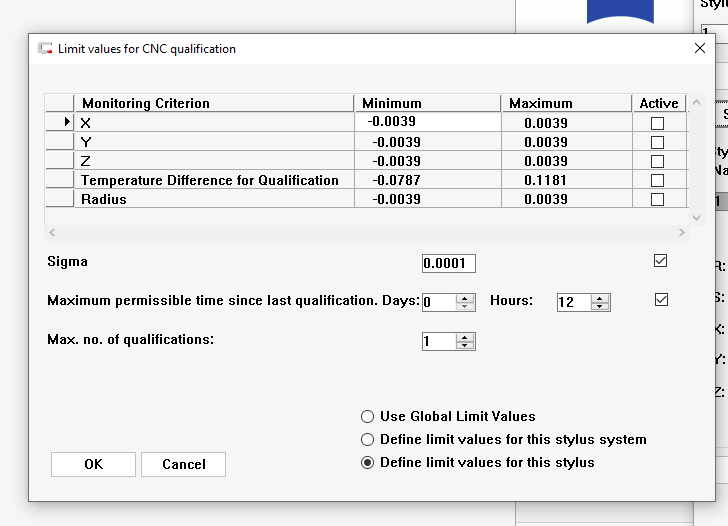Click the X row Minimum value cell

[427, 122]
